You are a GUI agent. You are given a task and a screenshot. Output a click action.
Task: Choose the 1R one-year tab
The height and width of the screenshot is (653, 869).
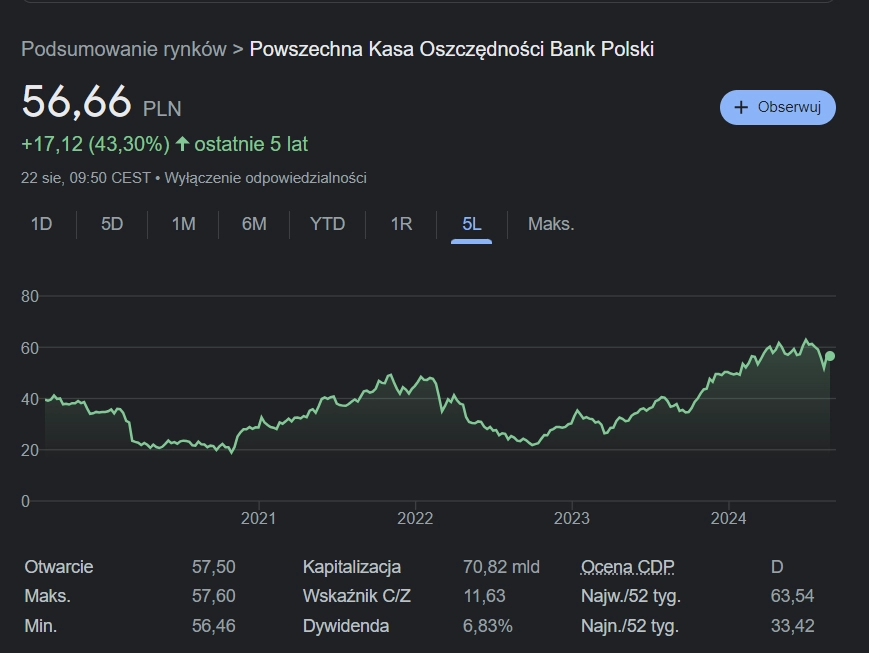pyautogui.click(x=401, y=224)
